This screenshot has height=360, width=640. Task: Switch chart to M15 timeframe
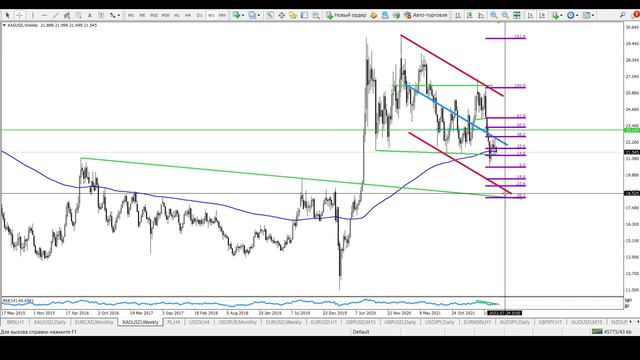153,15
